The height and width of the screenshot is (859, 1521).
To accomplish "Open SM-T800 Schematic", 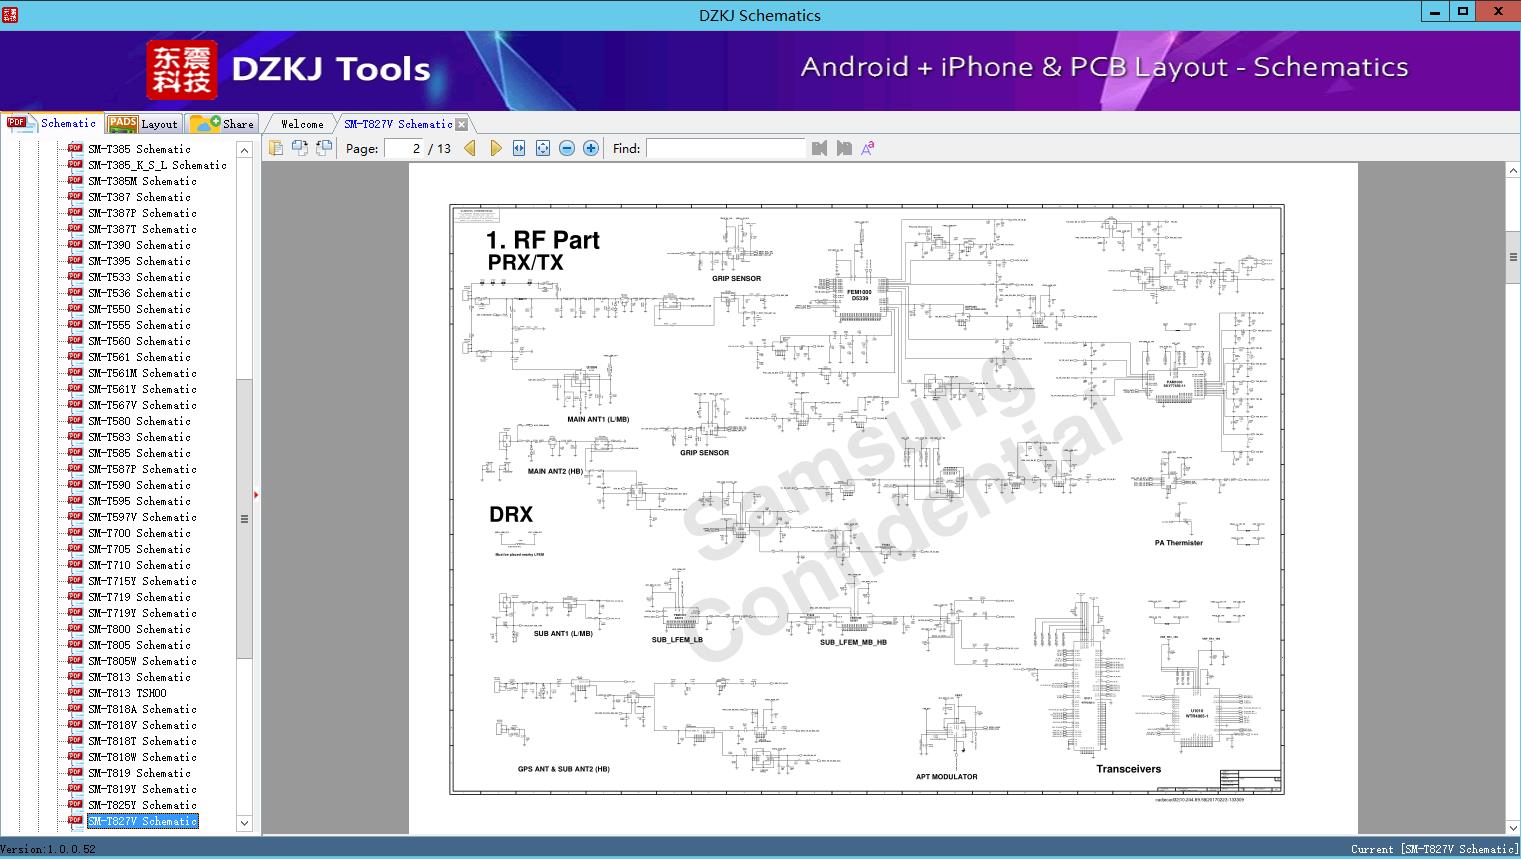I will (139, 629).
